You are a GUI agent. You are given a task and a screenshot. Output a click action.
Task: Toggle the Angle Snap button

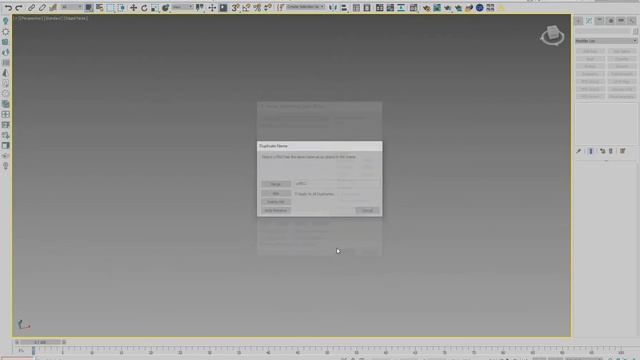tap(246, 8)
